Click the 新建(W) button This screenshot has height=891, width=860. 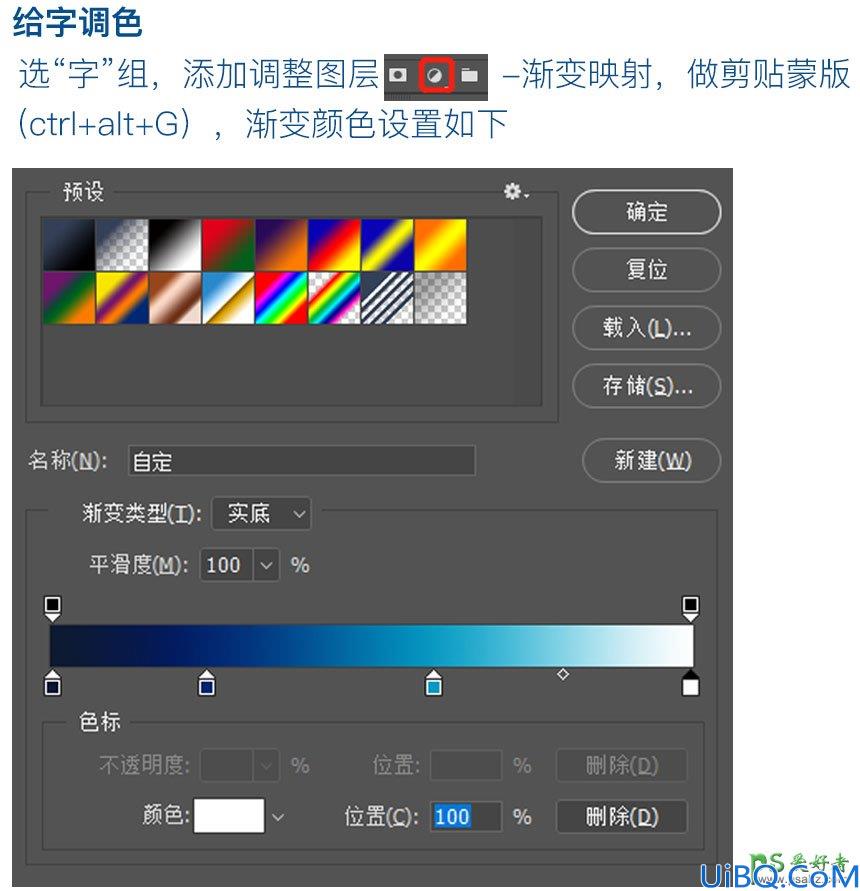click(x=652, y=460)
